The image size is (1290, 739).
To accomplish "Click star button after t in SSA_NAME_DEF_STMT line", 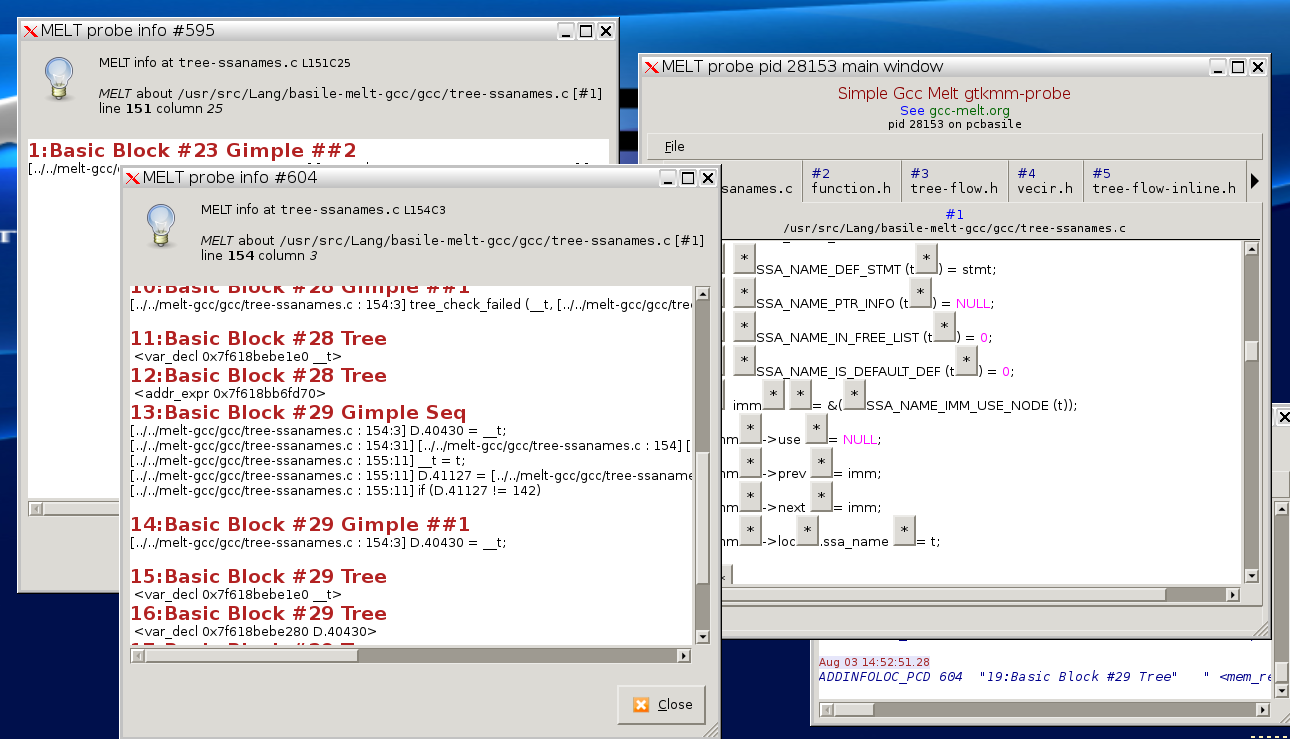I will point(927,260).
